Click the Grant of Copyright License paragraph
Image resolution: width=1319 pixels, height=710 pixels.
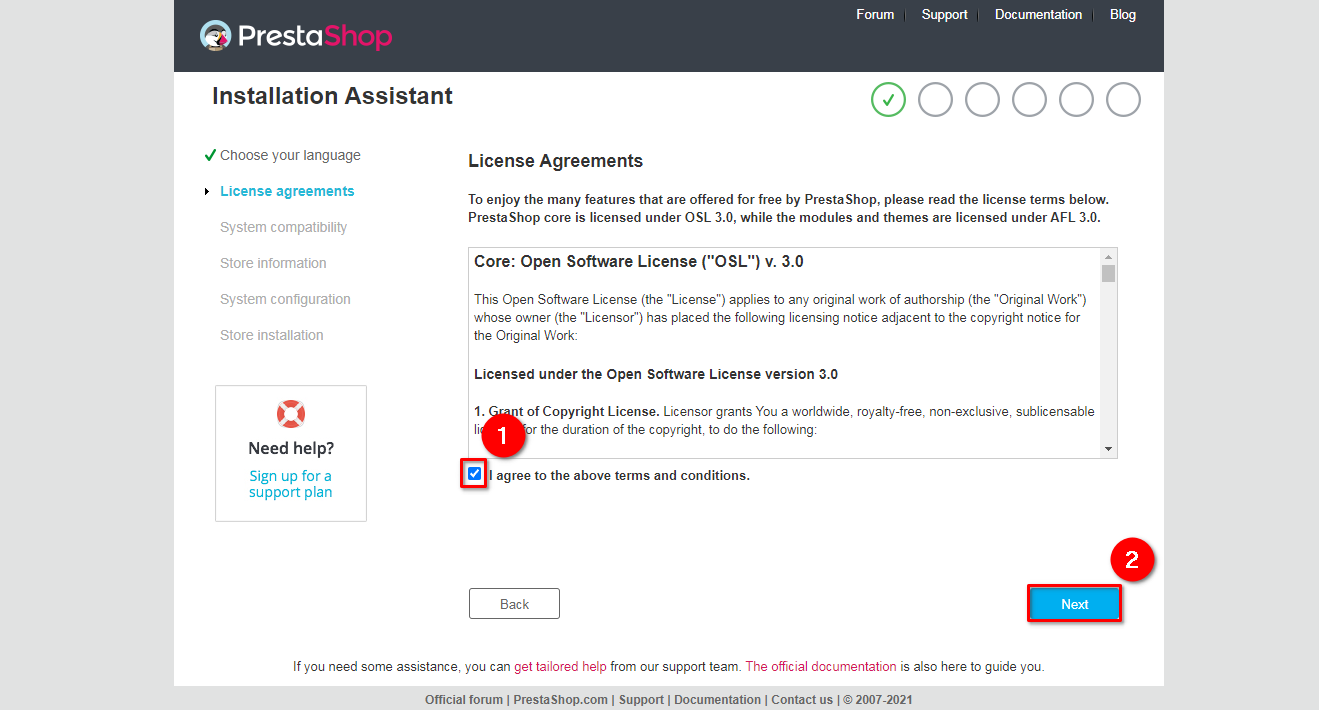pos(784,421)
